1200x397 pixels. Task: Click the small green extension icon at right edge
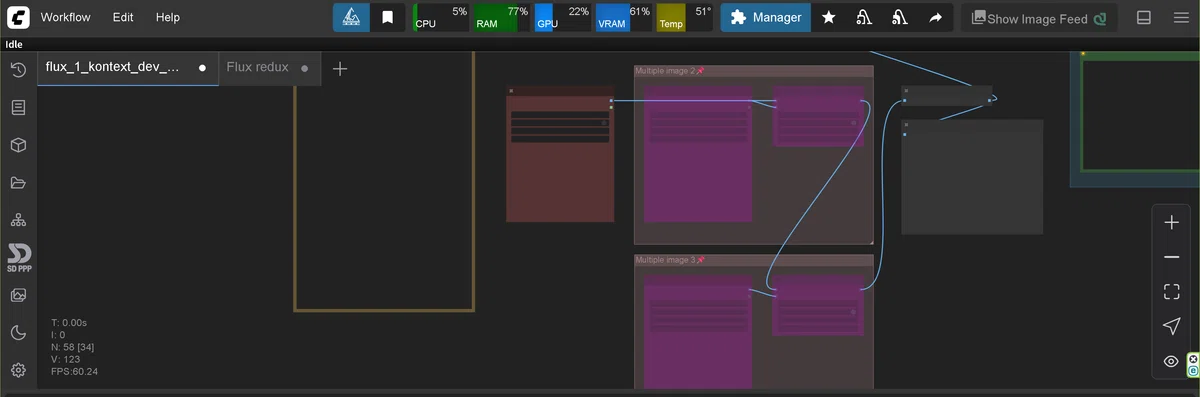(x=1194, y=370)
